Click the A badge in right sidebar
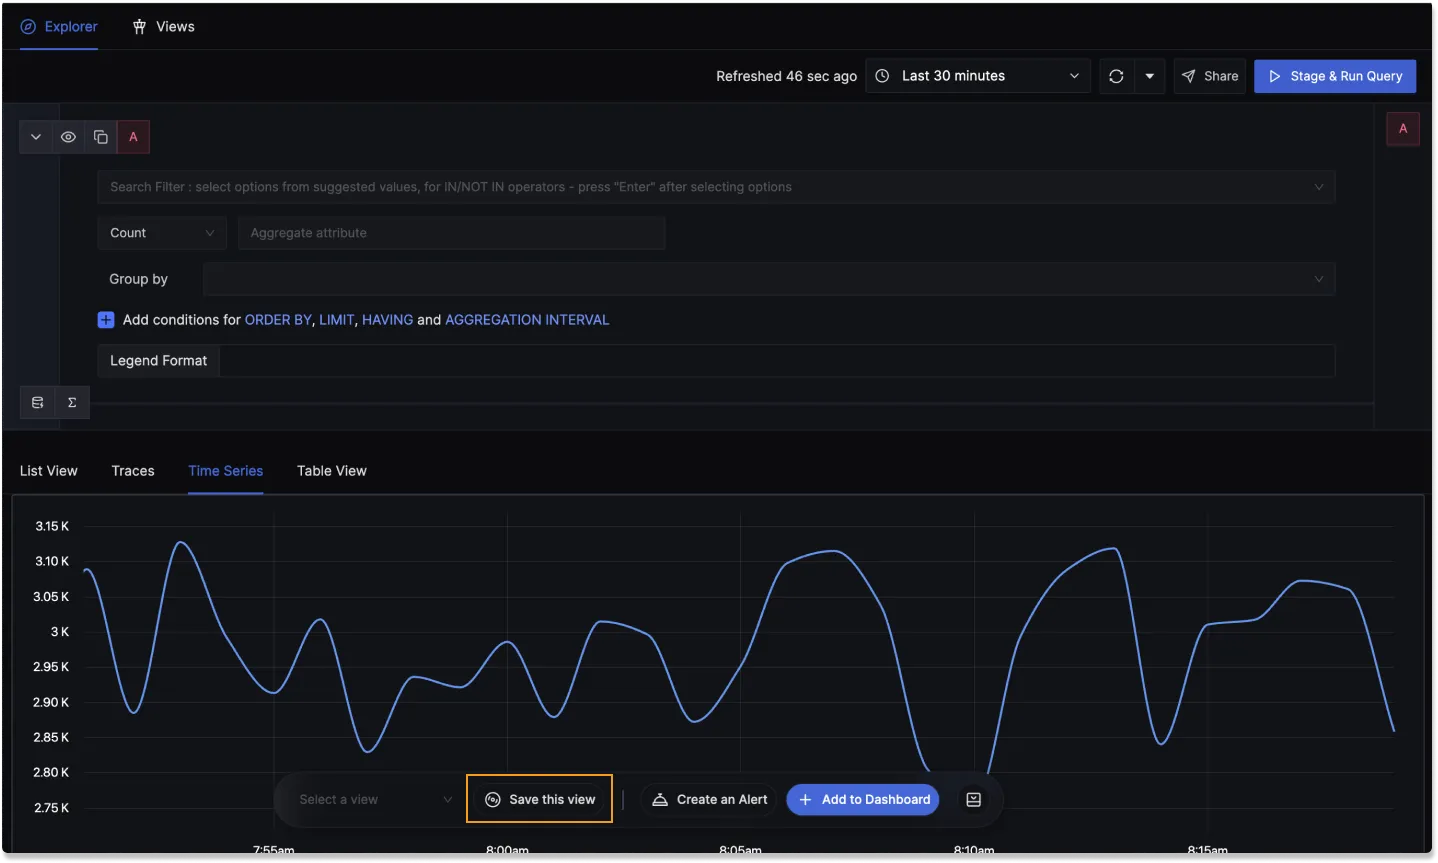This screenshot has height=863, width=1438. point(1403,128)
